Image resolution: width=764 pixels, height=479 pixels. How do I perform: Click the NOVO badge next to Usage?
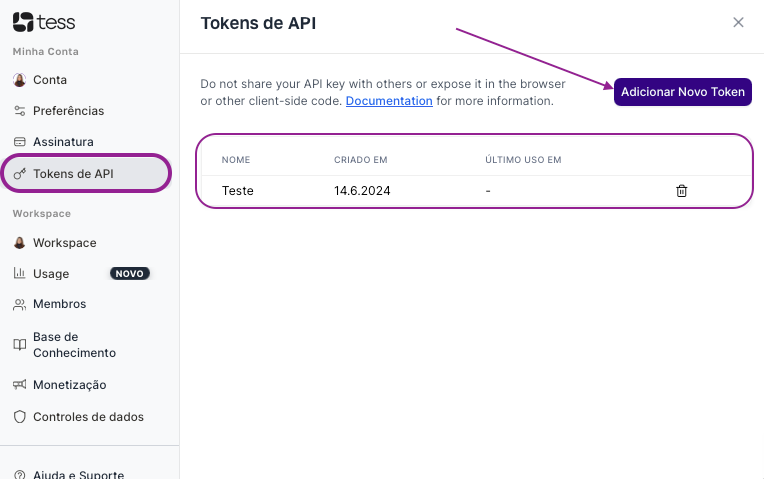pos(130,273)
